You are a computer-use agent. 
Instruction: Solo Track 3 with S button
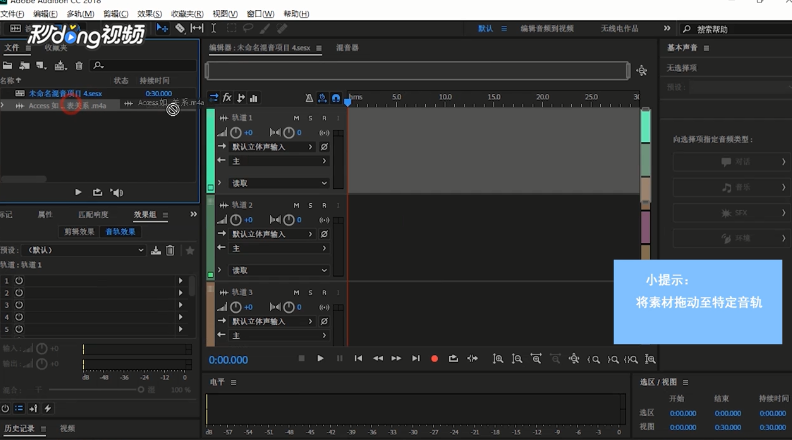coord(310,292)
